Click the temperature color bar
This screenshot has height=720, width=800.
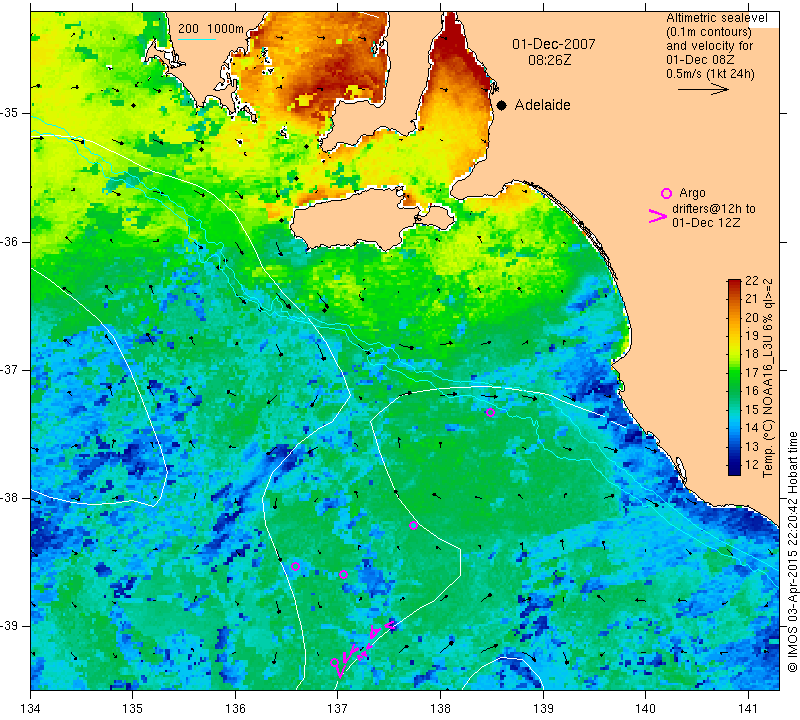pos(734,377)
